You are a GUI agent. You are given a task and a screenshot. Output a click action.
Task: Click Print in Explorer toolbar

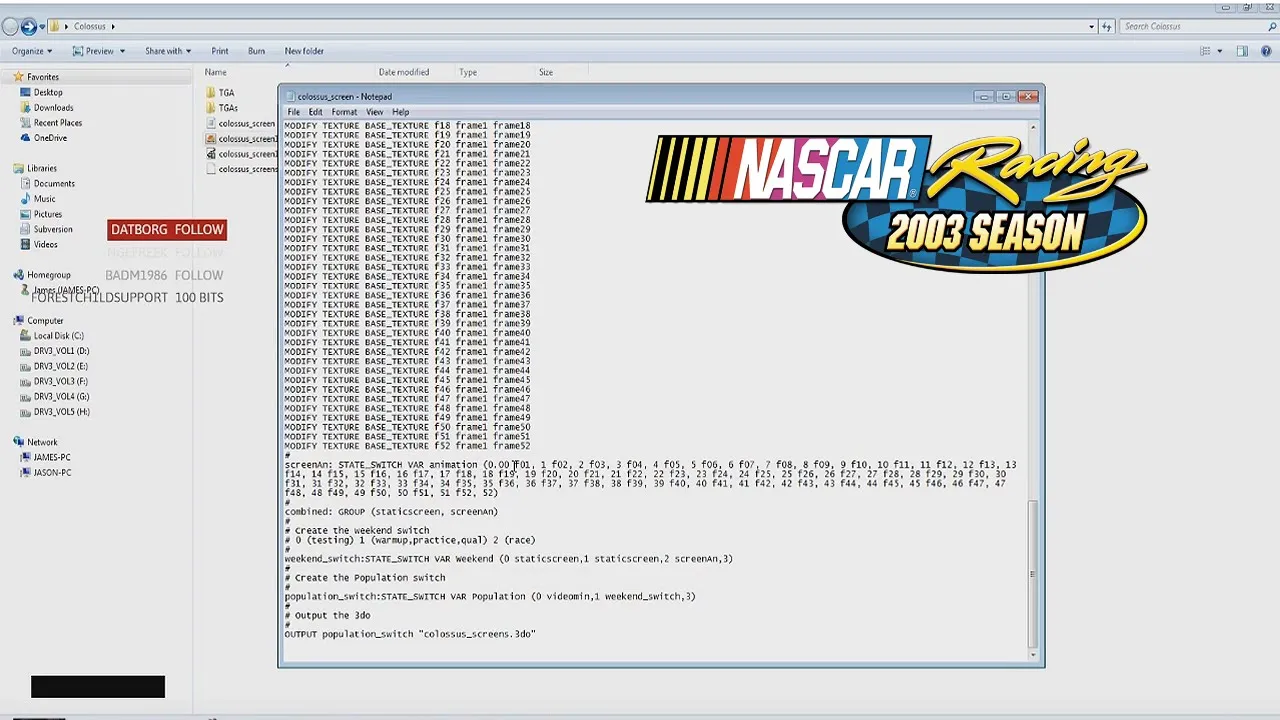tap(220, 51)
